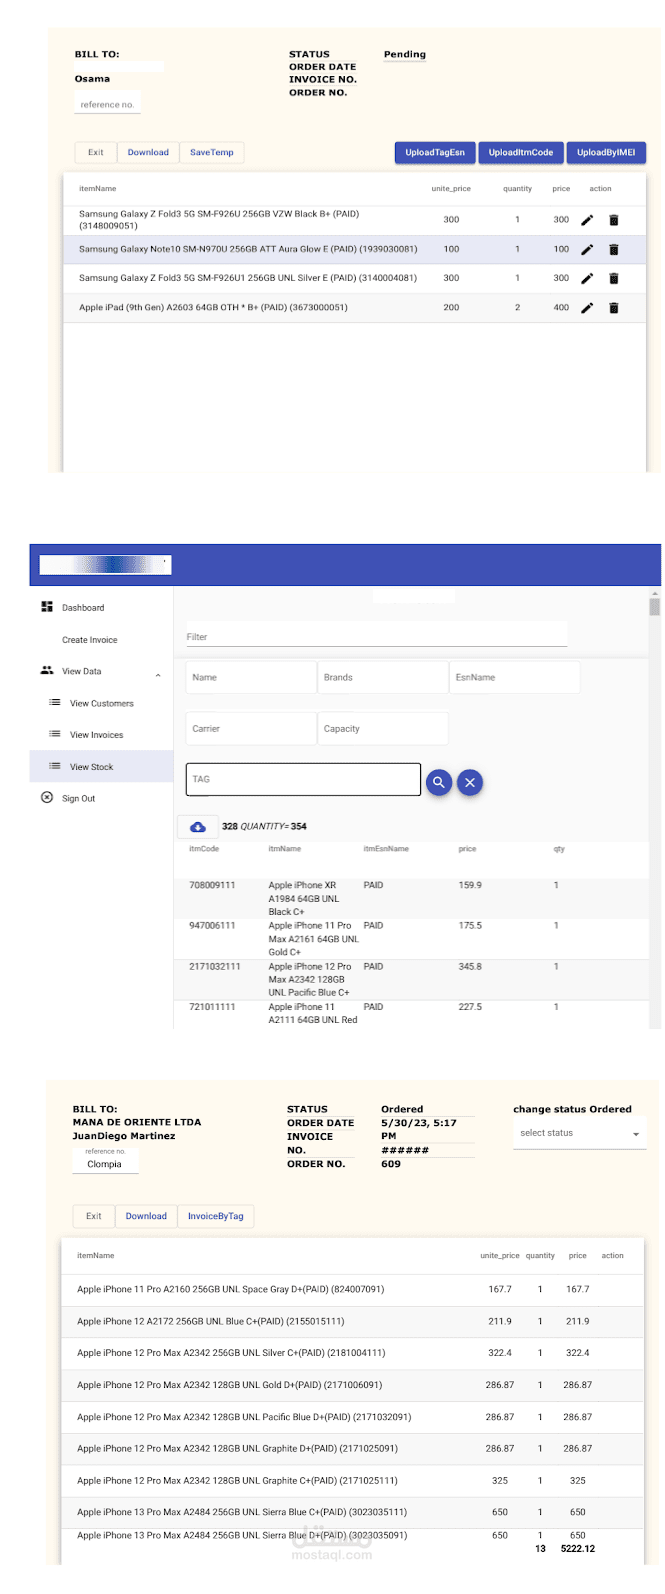Click iPhone 12 Pro Max 128GB Gold row
The width and height of the screenshot is (665, 1594).
[353, 1385]
